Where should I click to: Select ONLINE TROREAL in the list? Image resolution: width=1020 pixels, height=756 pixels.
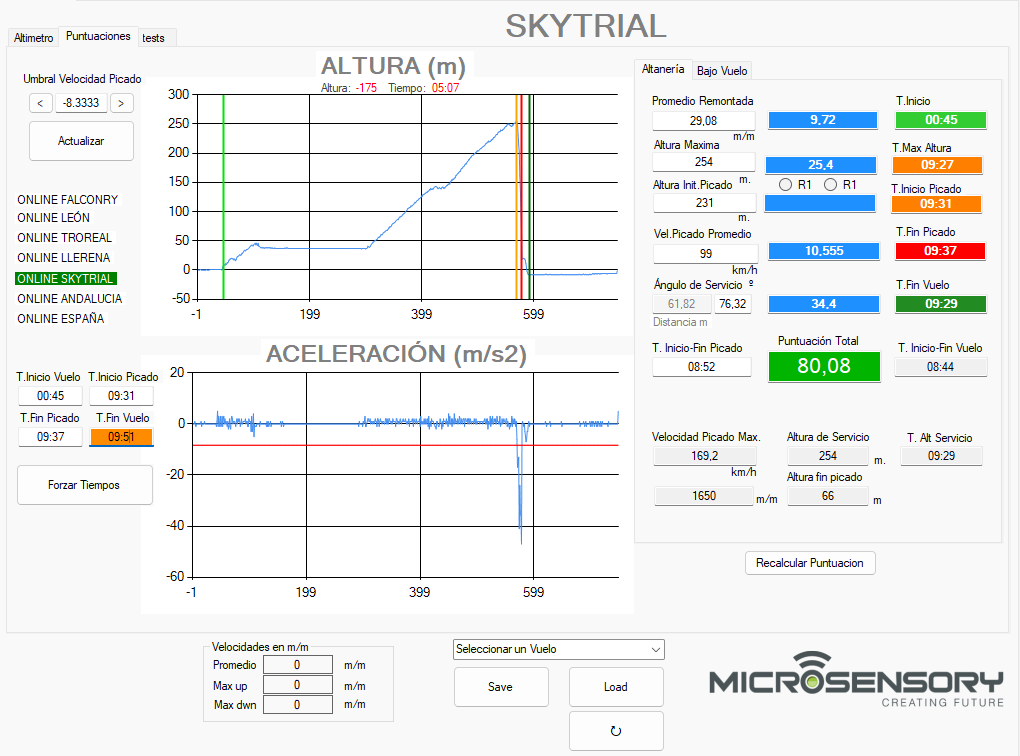64,237
